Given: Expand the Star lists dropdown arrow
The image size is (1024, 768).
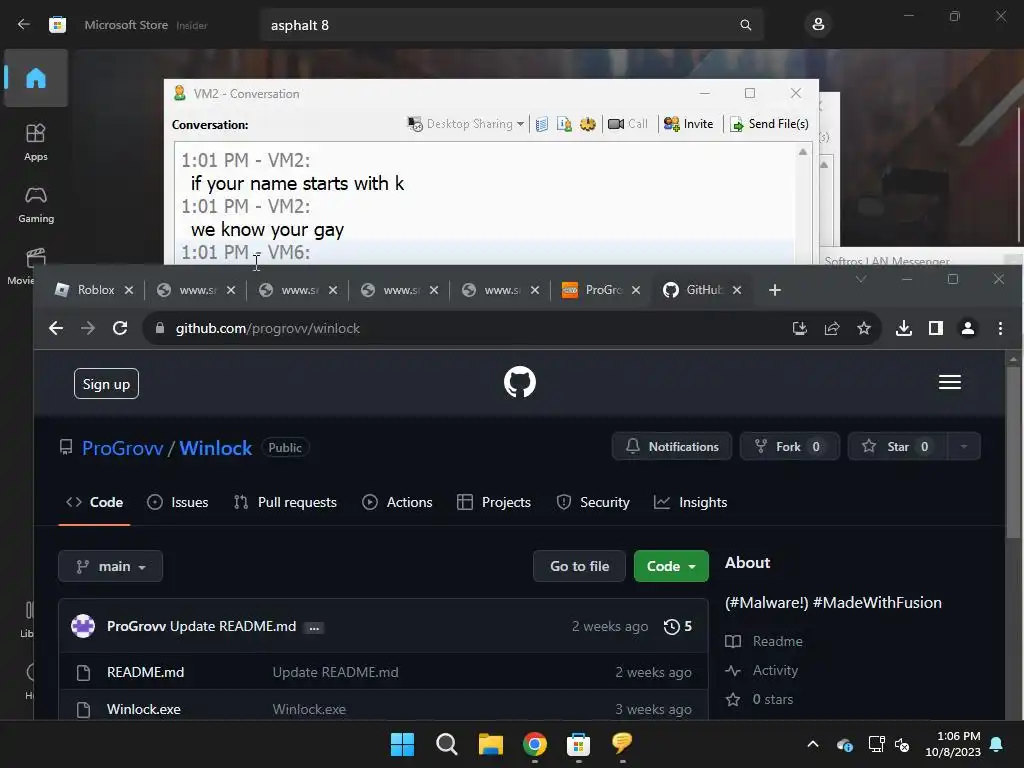Looking at the screenshot, I should 963,447.
